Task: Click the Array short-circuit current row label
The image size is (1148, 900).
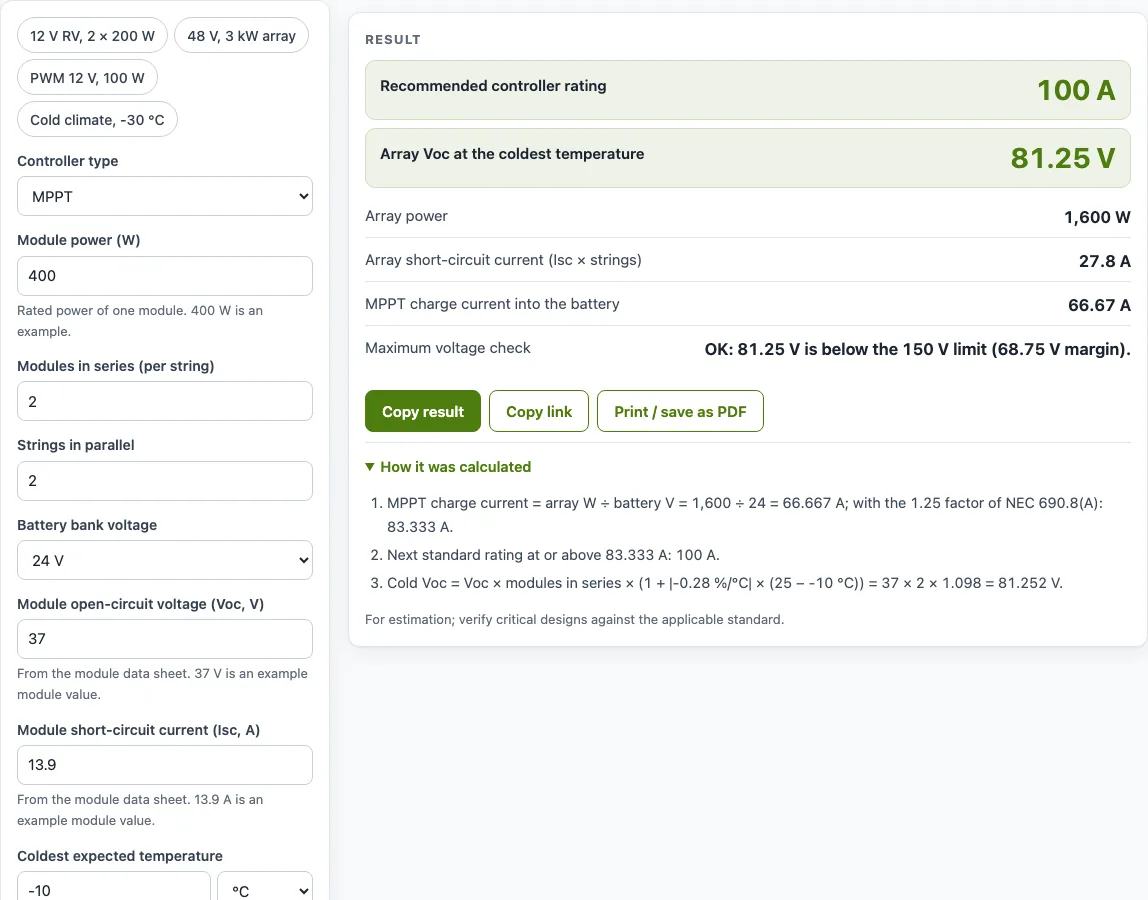Action: pyautogui.click(x=503, y=260)
